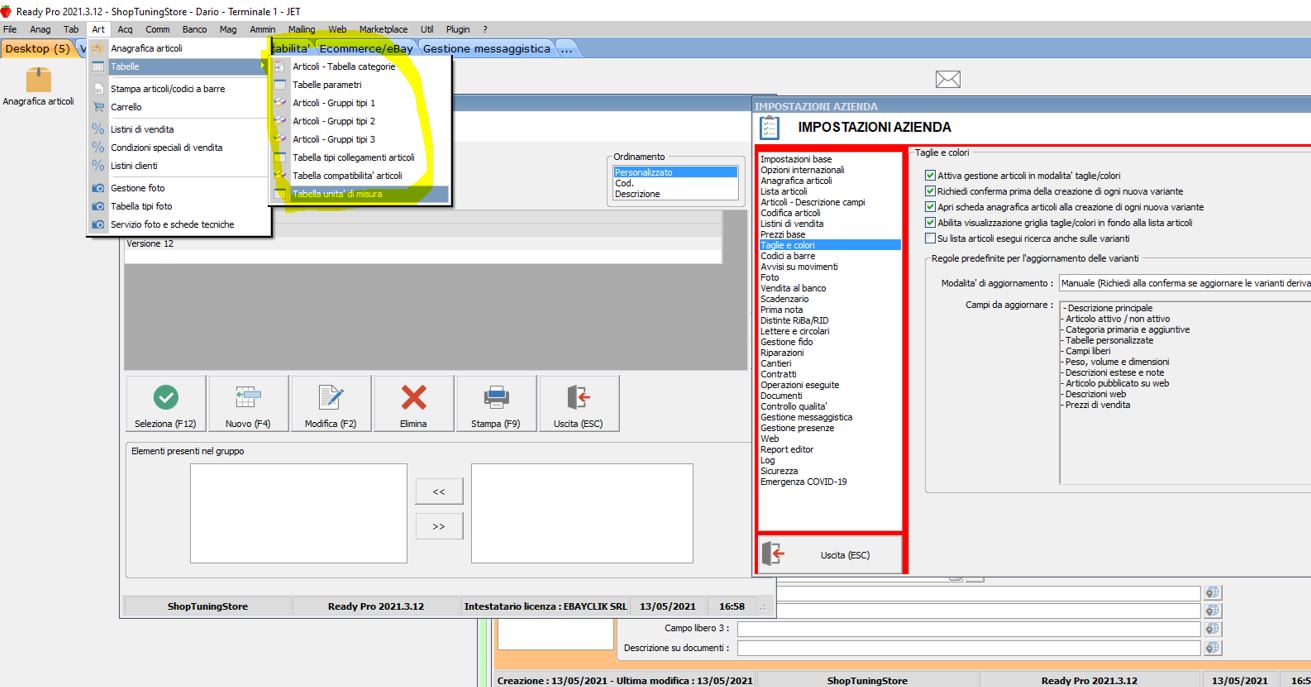Screen dimensions: 1311x687
Task: Click the Stampa (F9) printer icon
Action: point(496,398)
